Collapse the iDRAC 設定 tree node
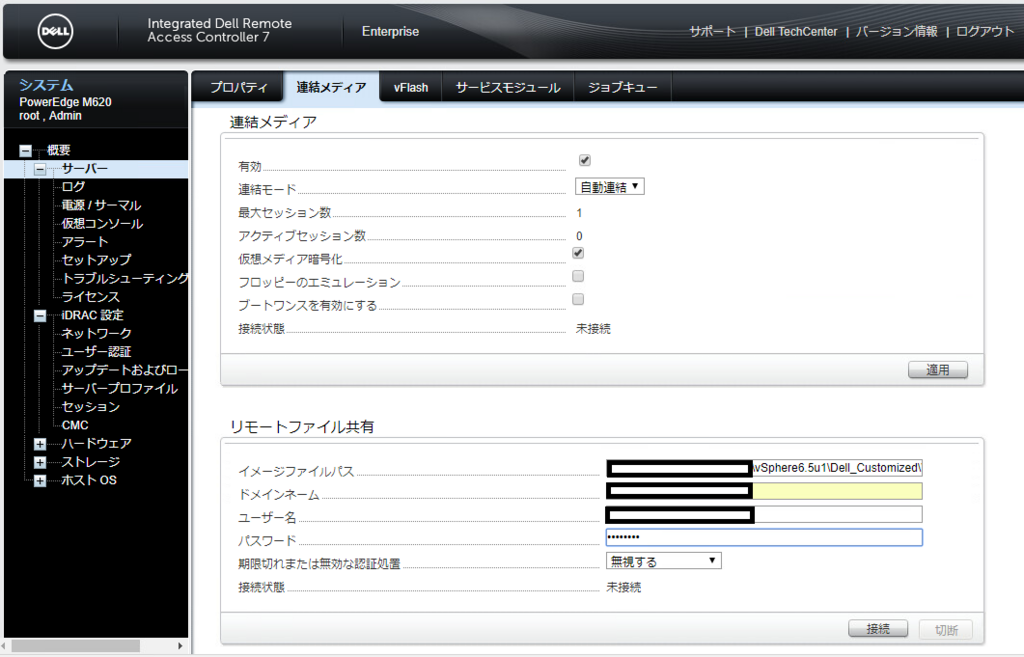This screenshot has width=1024, height=657. [40, 315]
